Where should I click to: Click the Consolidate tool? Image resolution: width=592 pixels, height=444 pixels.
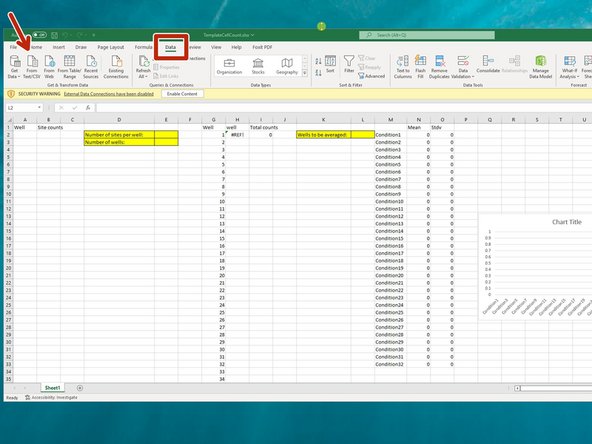click(x=488, y=64)
